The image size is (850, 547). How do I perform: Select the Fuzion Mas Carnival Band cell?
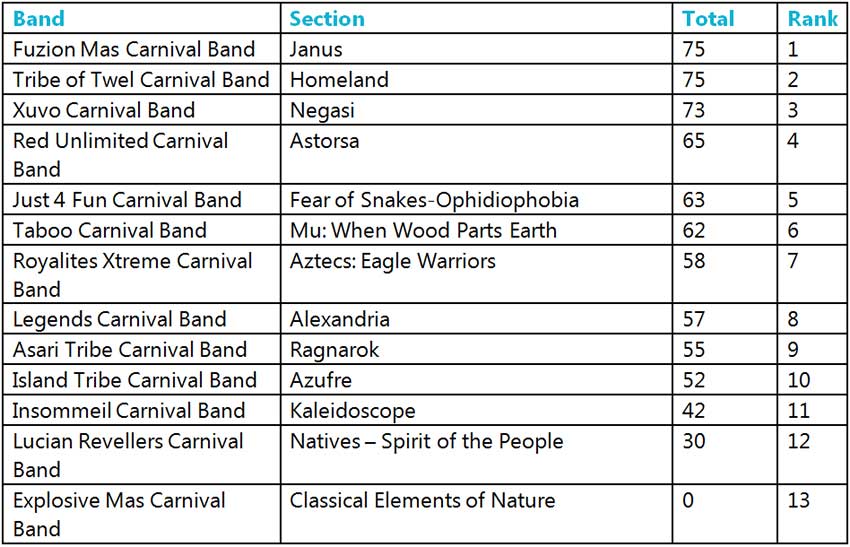[134, 49]
